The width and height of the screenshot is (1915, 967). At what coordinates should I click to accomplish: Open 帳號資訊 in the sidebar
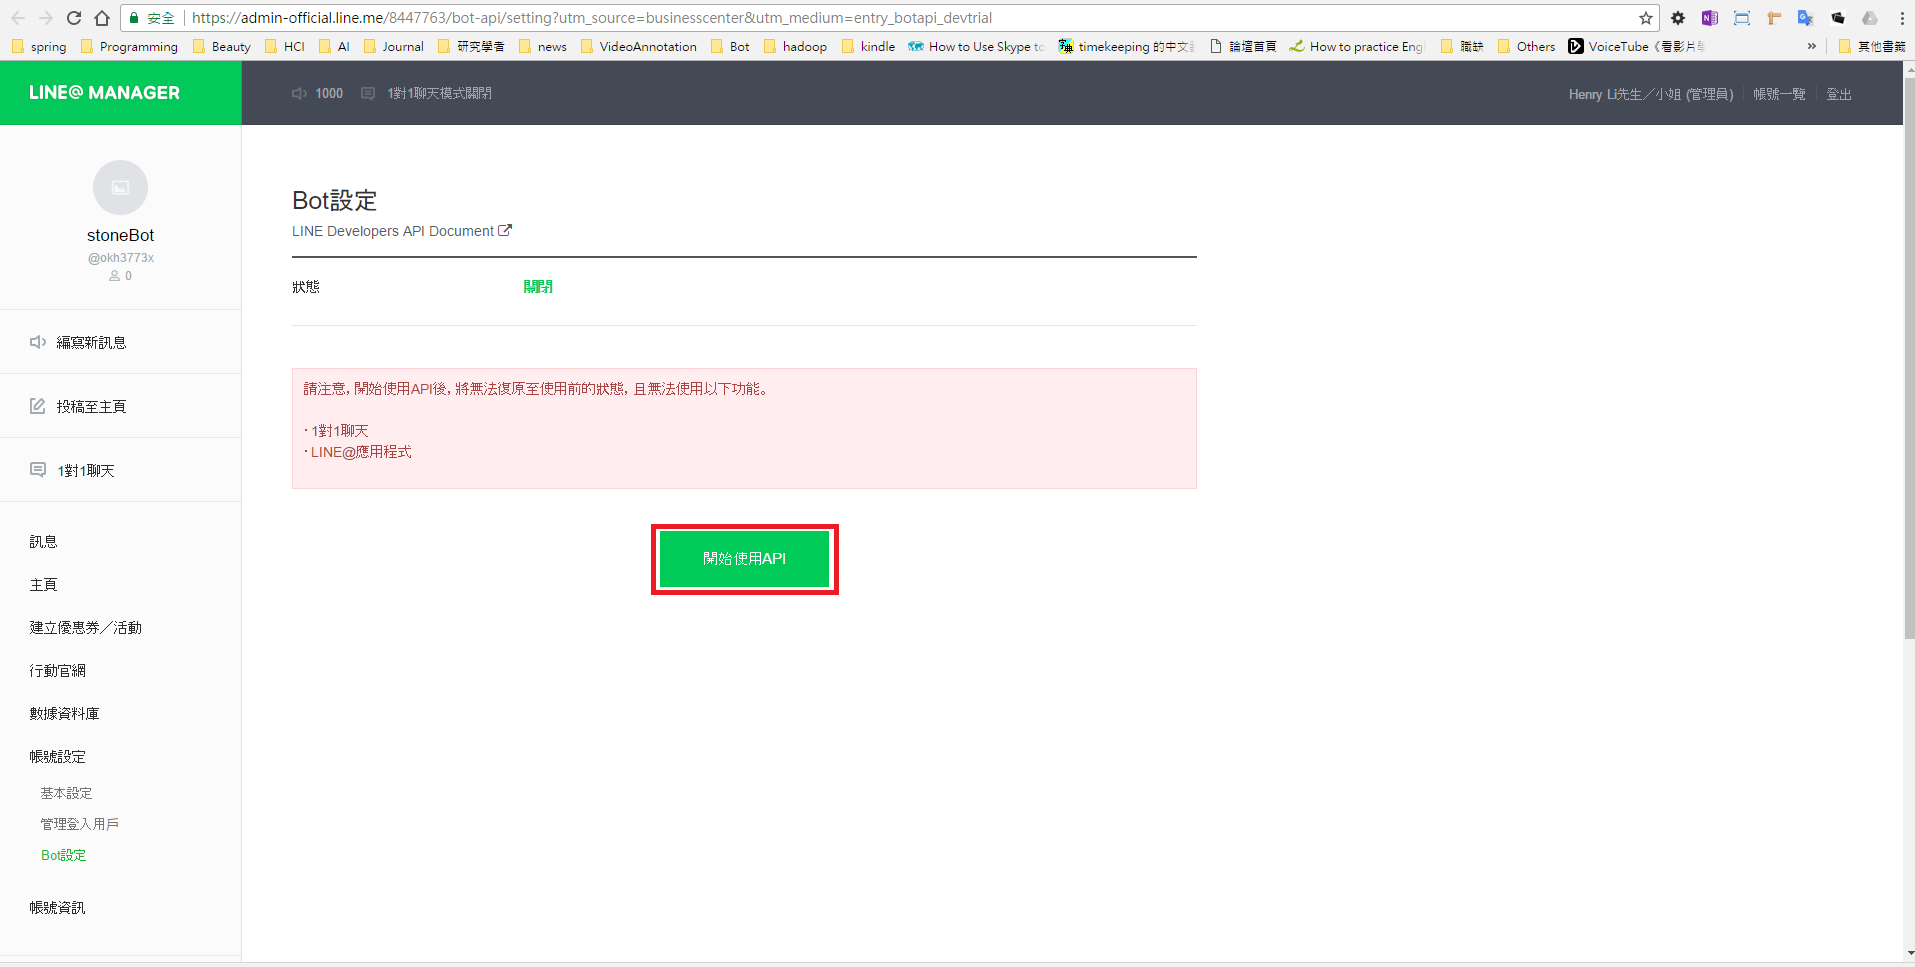(57, 907)
